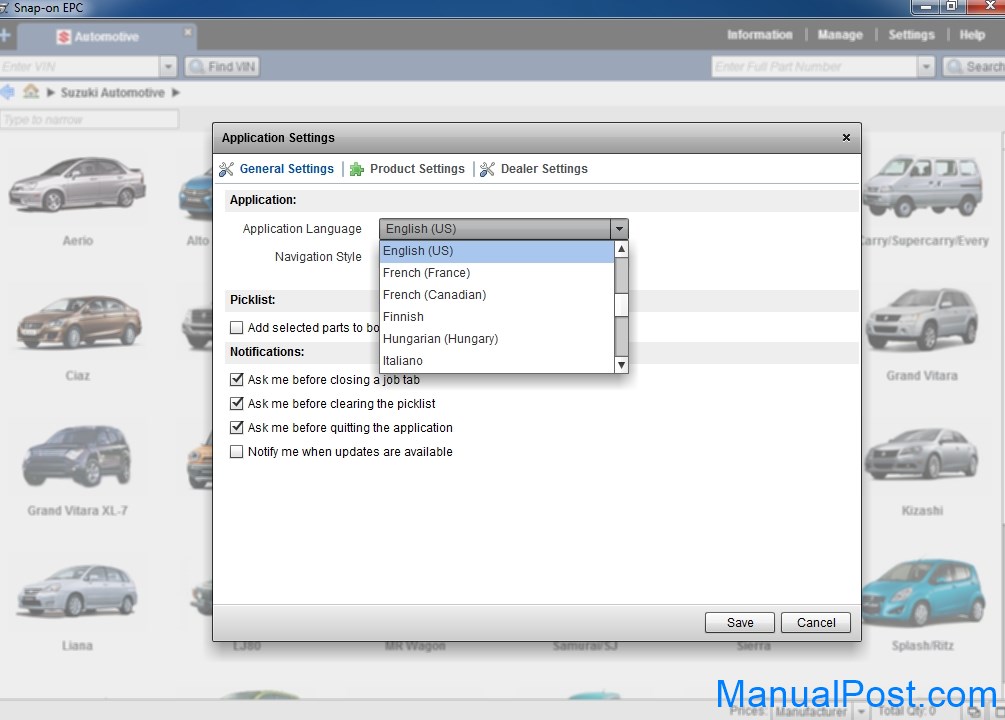
Task: Enable Notify me when updates are available
Action: click(x=237, y=451)
